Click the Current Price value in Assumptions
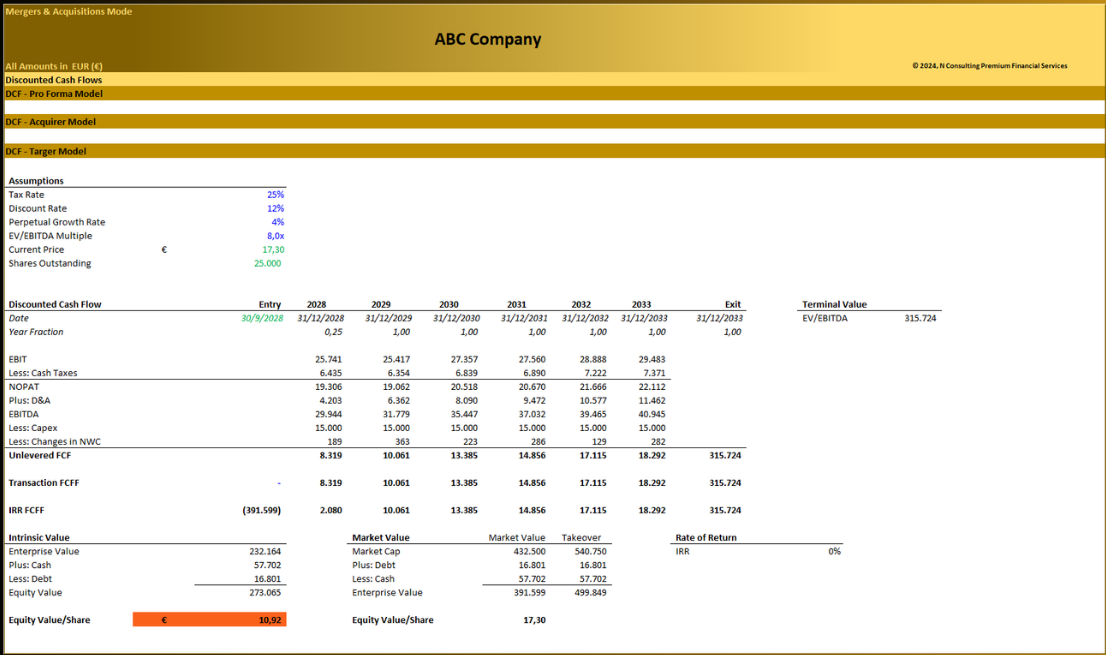This screenshot has height=655, width=1106. [x=273, y=250]
